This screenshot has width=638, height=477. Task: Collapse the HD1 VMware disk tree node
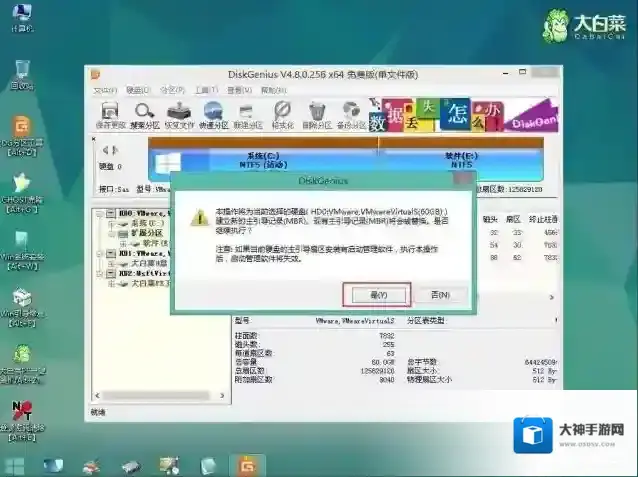97,253
